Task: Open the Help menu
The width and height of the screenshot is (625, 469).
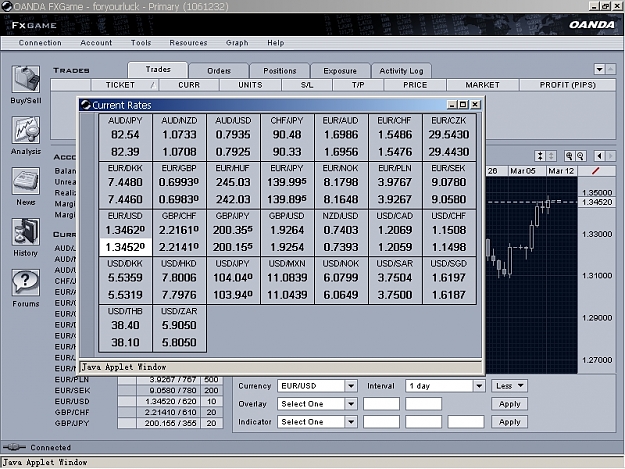Action: tap(276, 43)
